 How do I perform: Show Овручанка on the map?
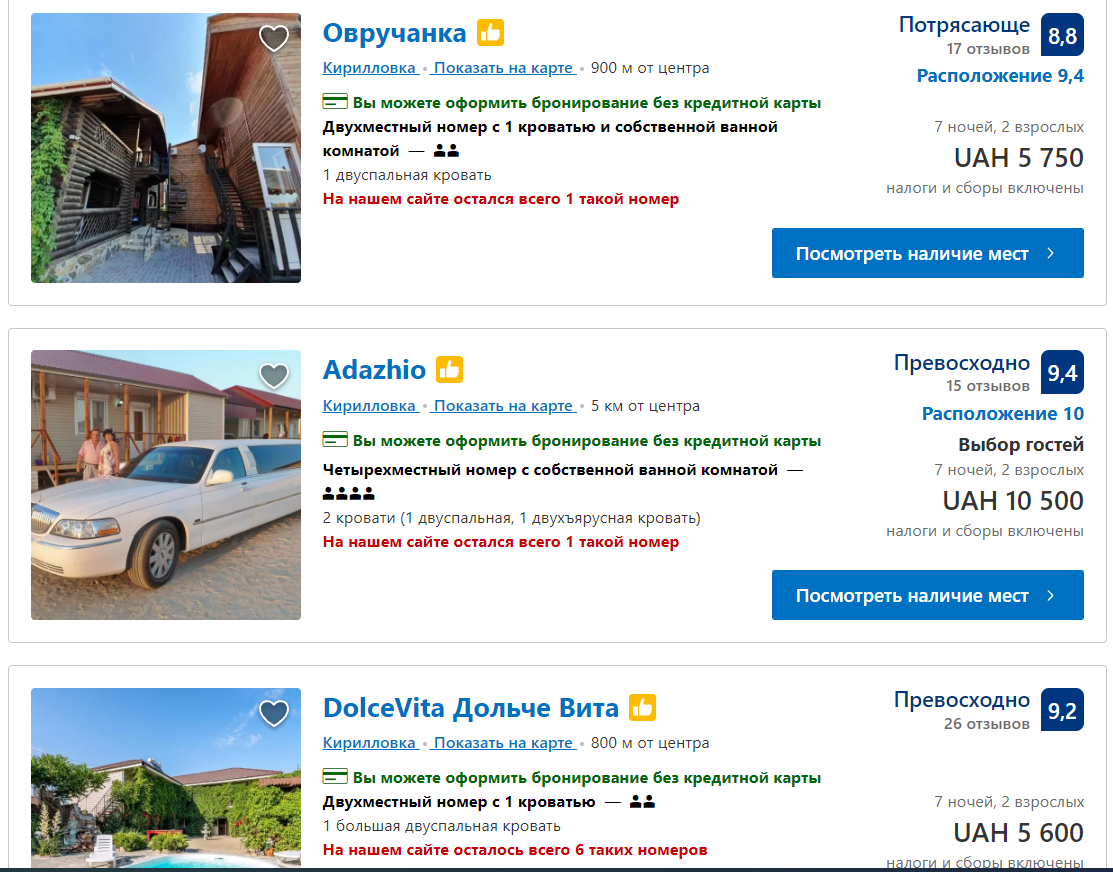click(x=504, y=68)
